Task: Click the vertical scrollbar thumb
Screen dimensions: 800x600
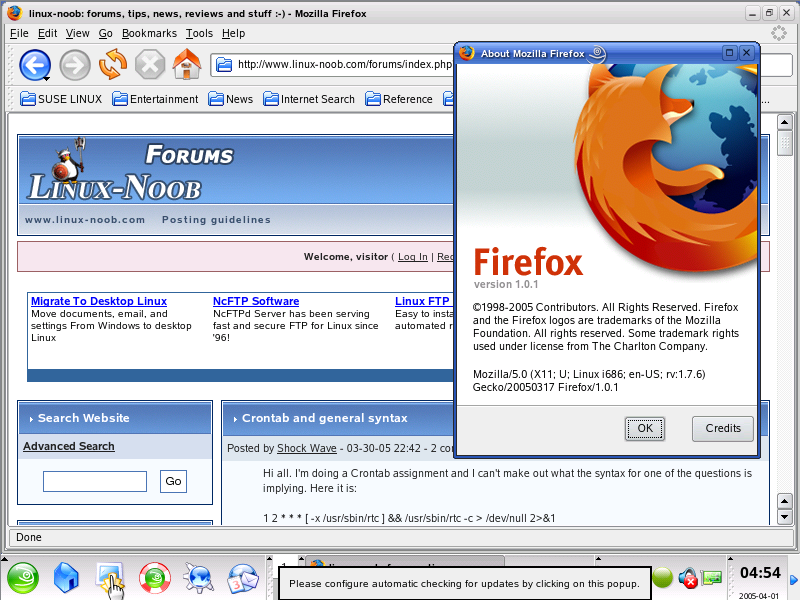Action: click(784, 143)
